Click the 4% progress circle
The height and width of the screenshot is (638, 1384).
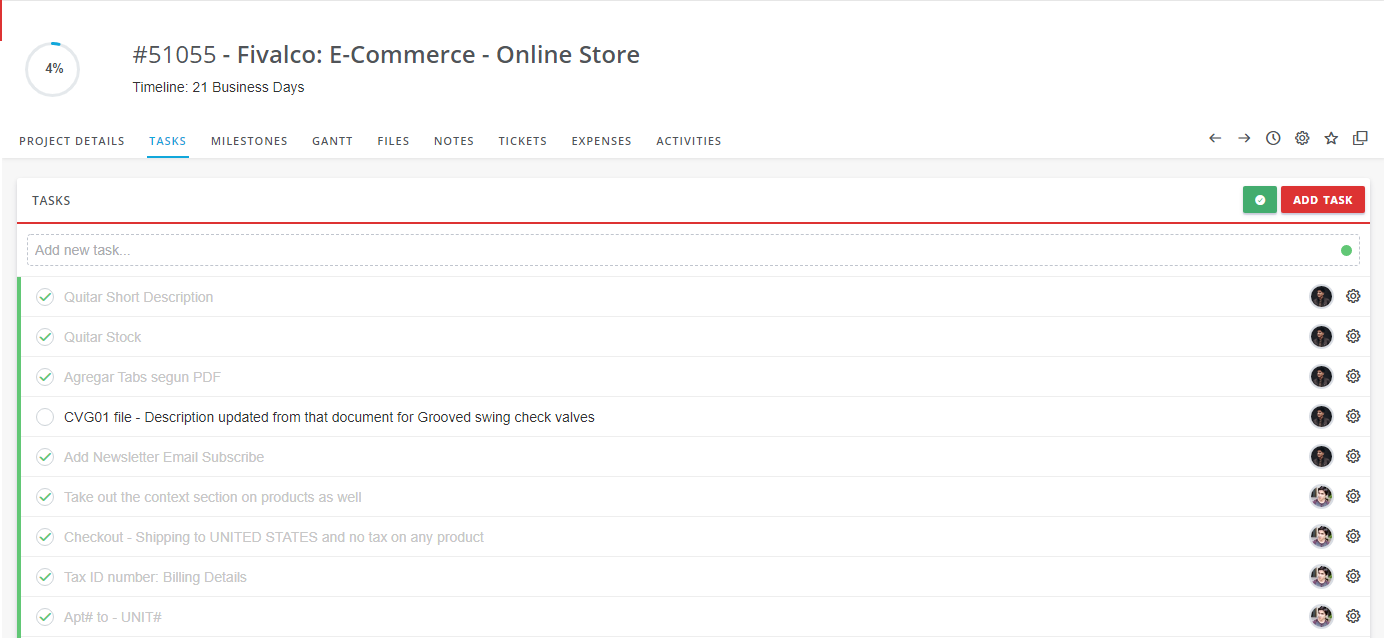point(53,69)
